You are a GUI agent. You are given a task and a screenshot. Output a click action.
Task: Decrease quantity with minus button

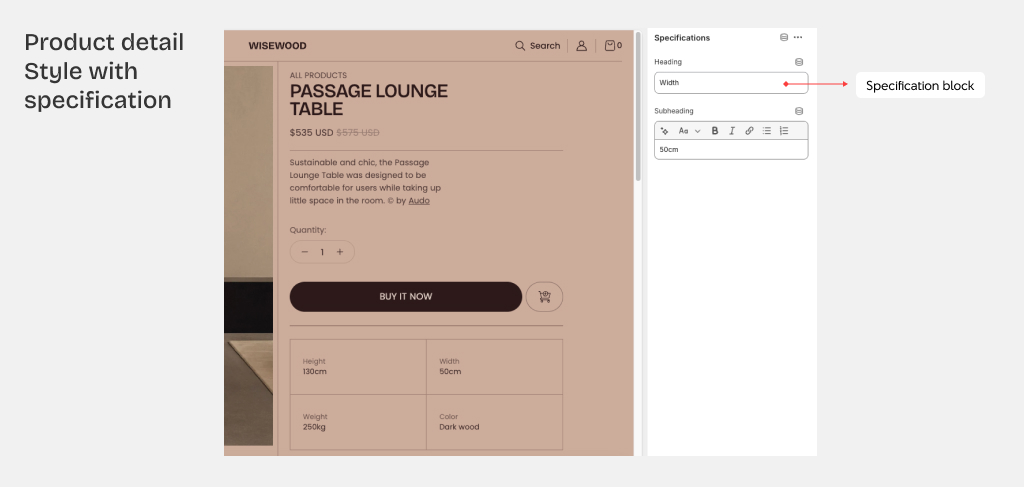click(304, 252)
